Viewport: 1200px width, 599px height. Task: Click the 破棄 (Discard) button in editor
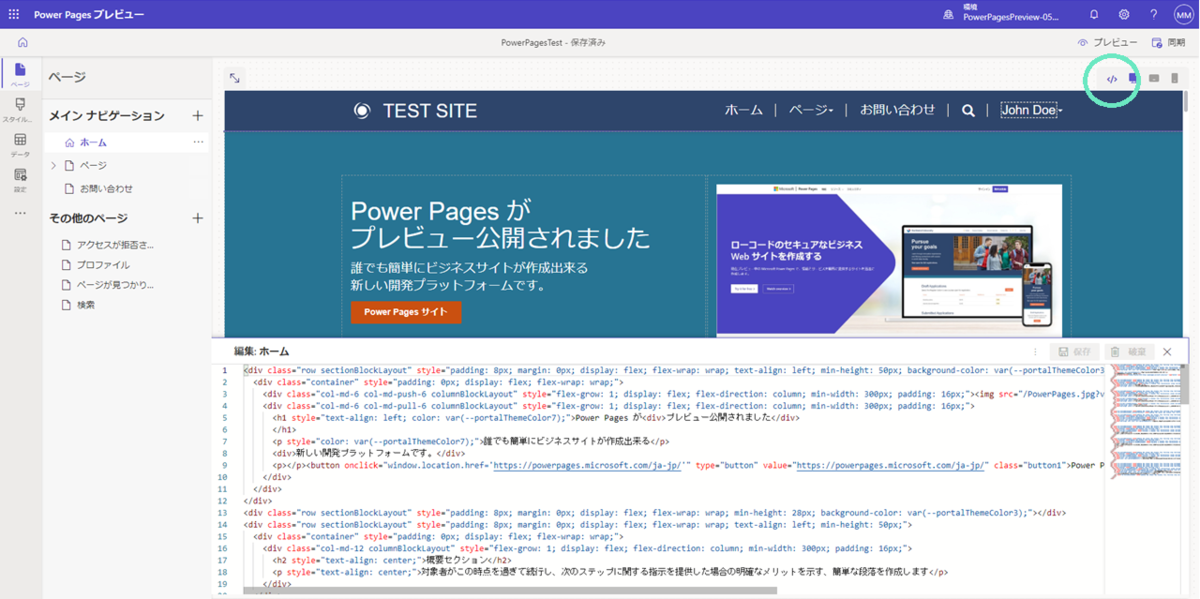(1127, 352)
